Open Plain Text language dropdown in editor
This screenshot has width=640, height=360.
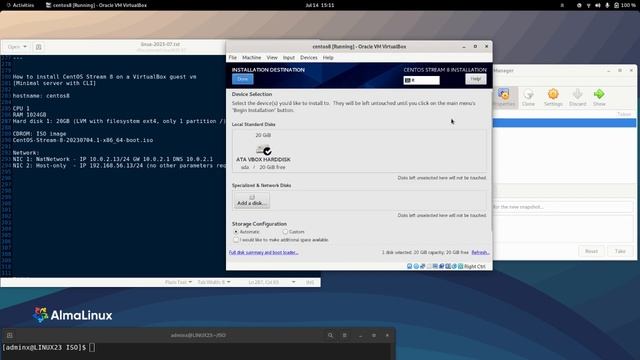178,282
